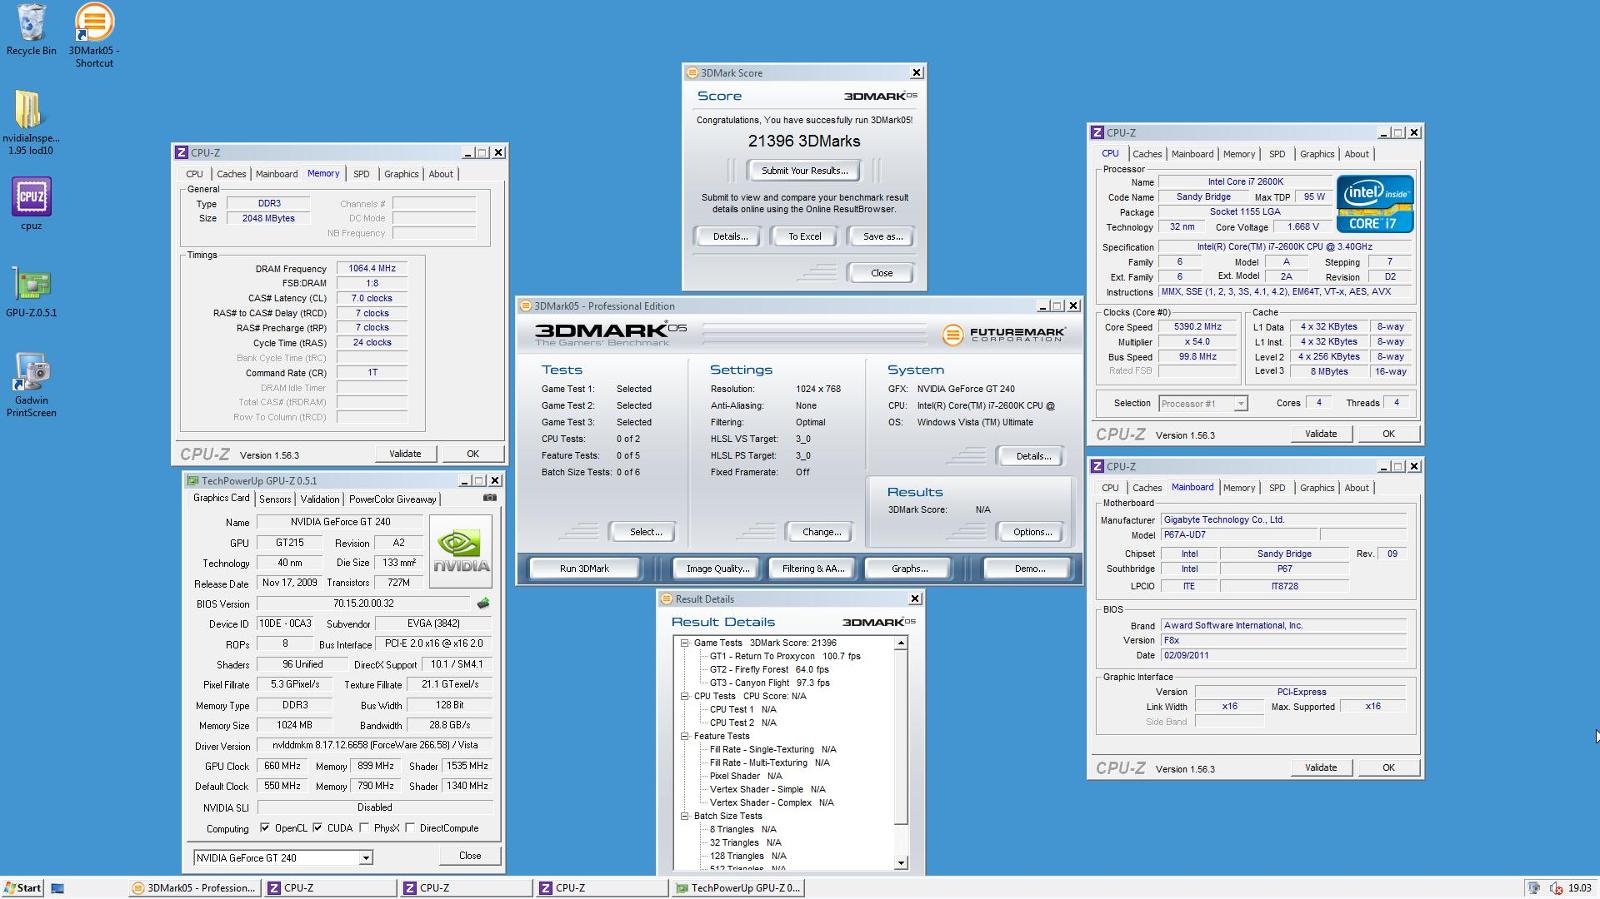Click the system tray network icon
This screenshot has height=899, width=1600.
point(1534,888)
